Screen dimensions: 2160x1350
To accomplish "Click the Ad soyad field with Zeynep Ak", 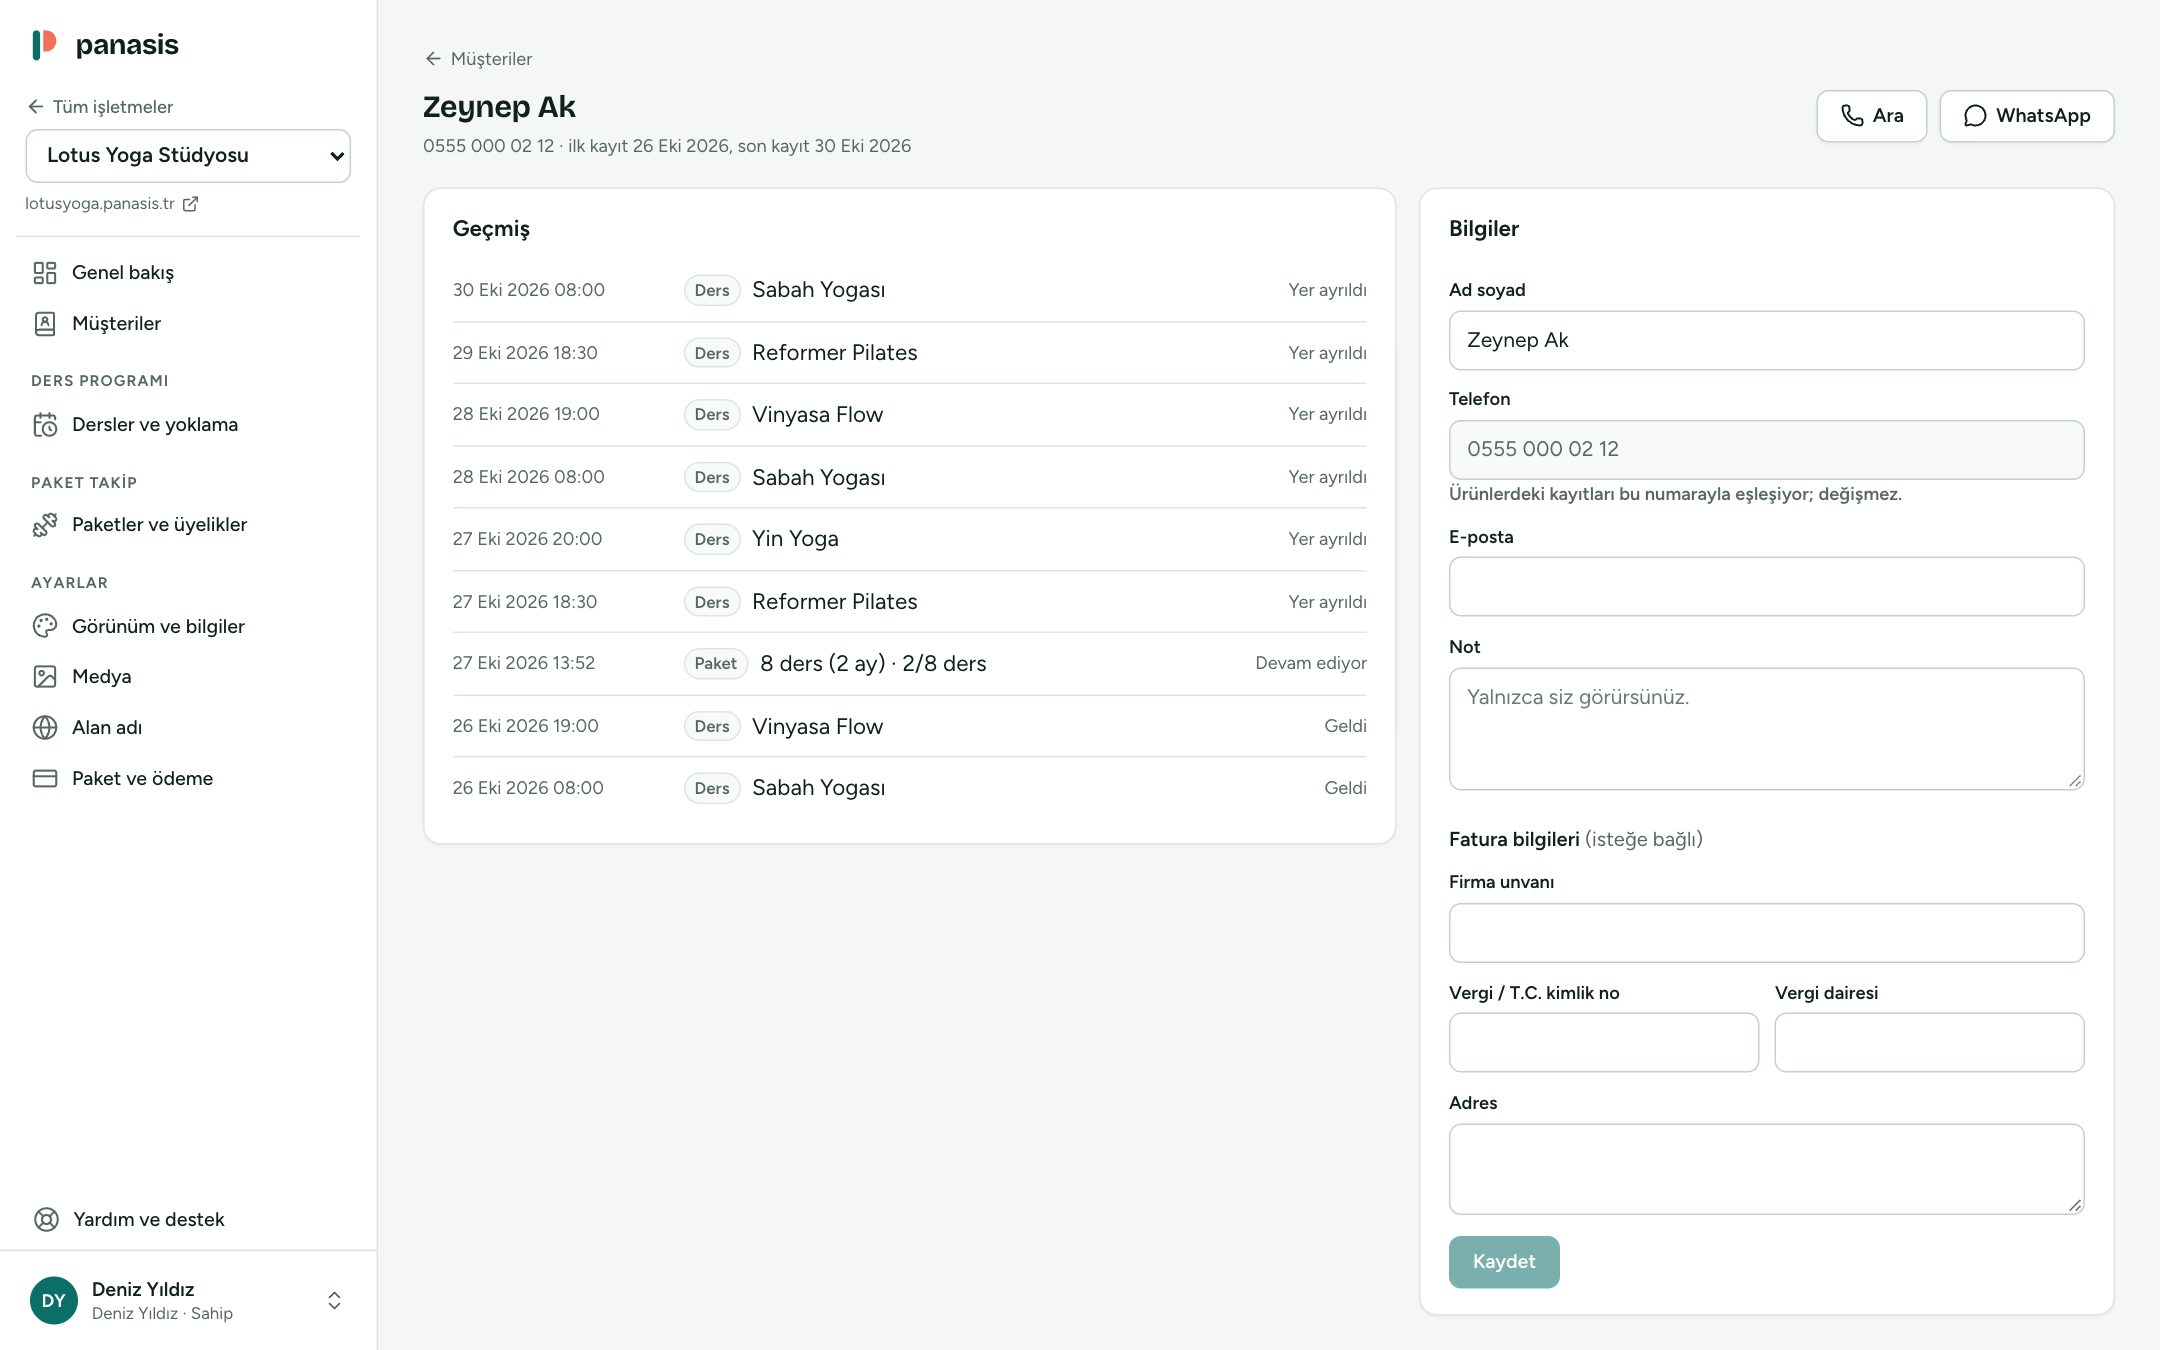I will 1766,340.
